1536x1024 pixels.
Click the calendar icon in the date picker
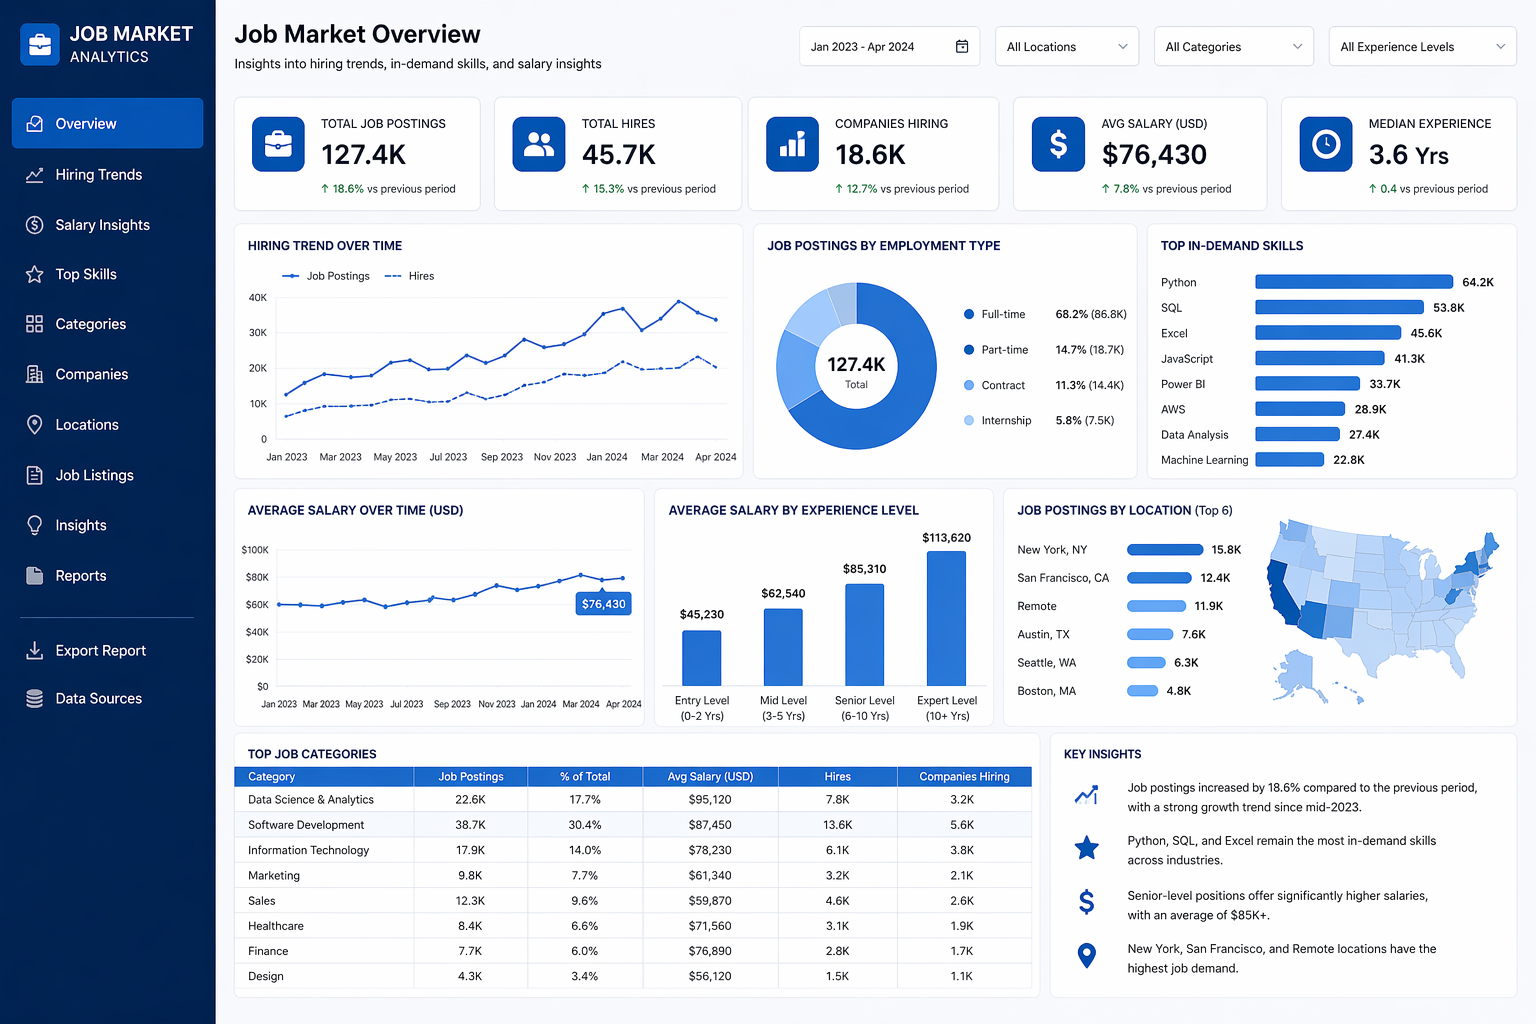click(x=961, y=46)
